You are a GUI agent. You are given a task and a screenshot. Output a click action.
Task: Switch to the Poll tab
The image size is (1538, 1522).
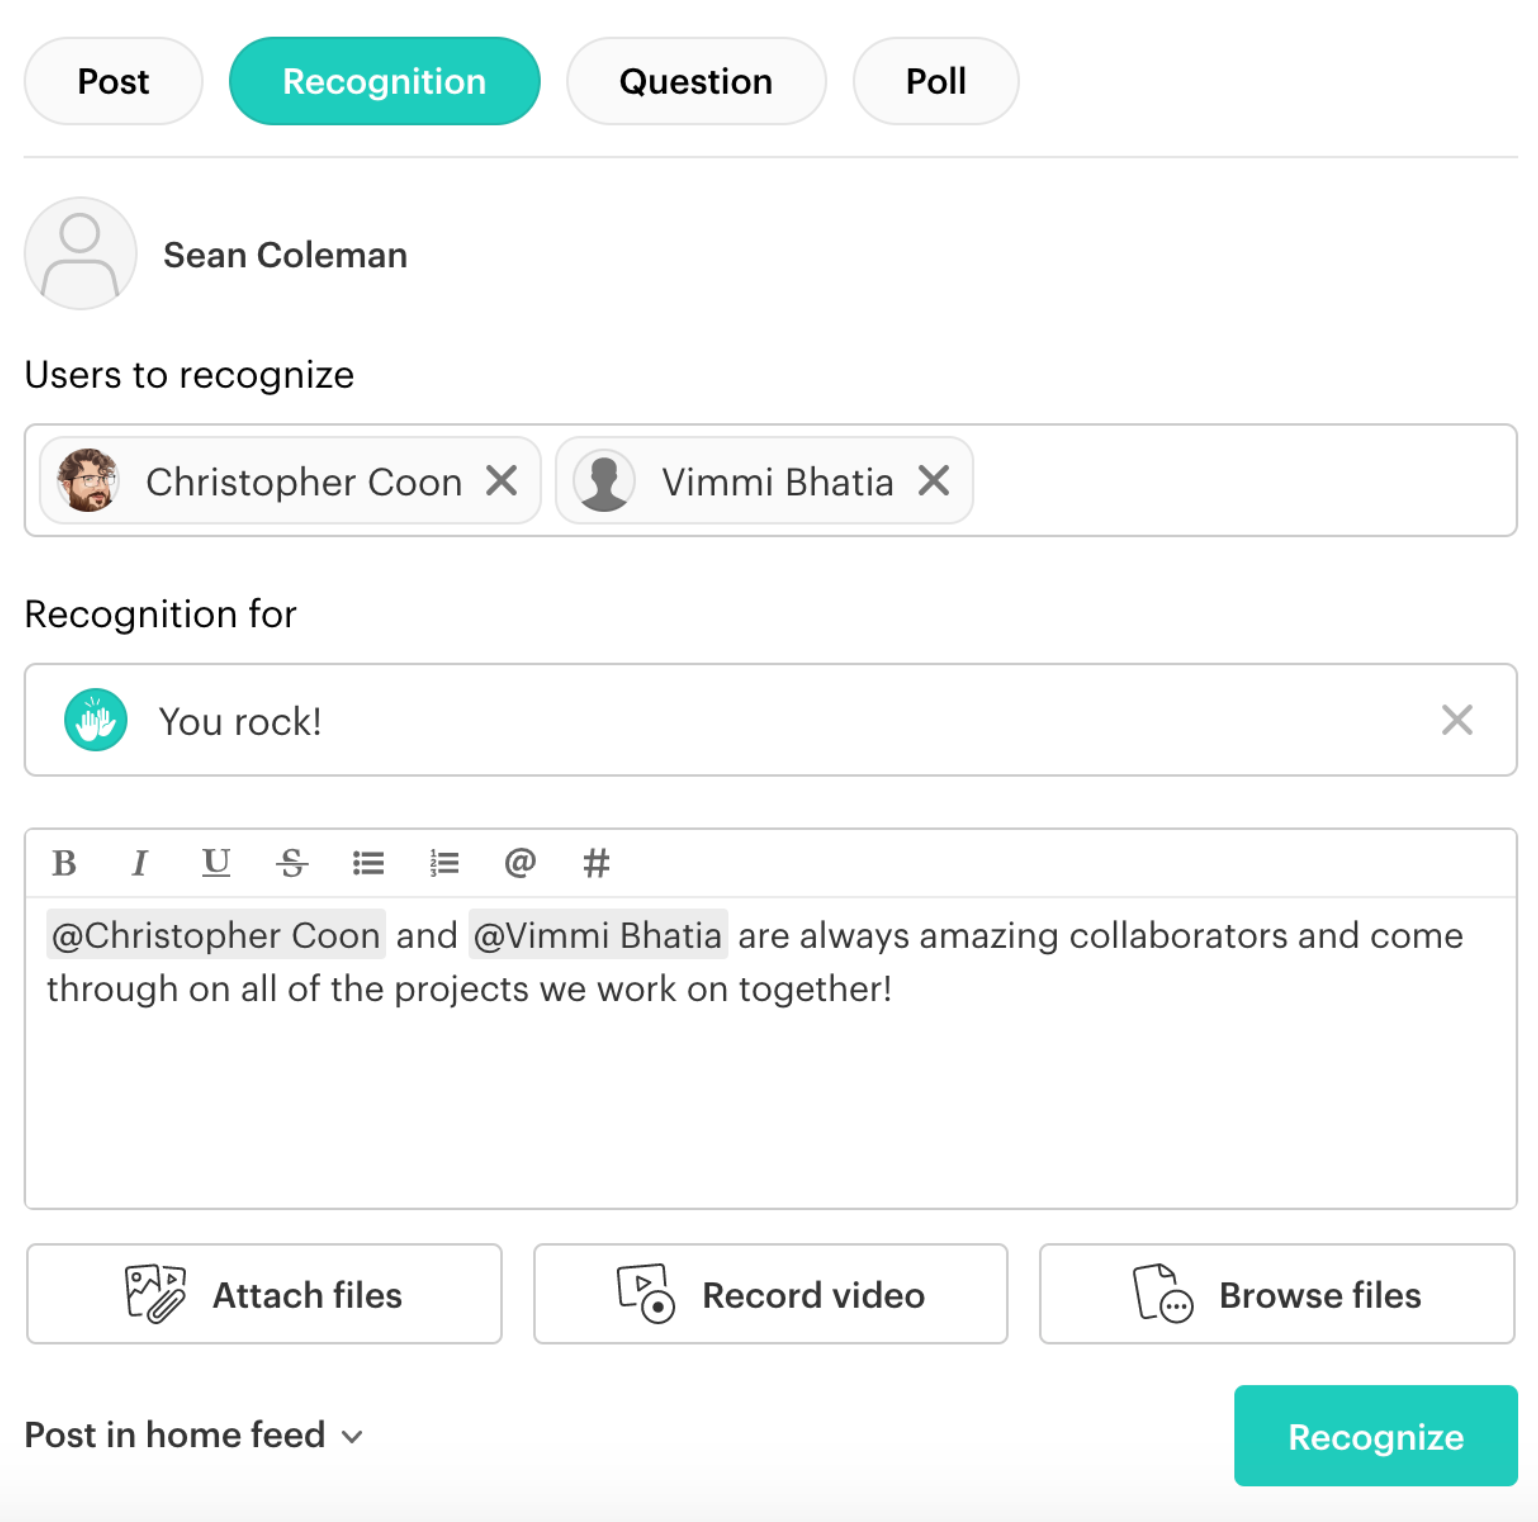coord(934,81)
